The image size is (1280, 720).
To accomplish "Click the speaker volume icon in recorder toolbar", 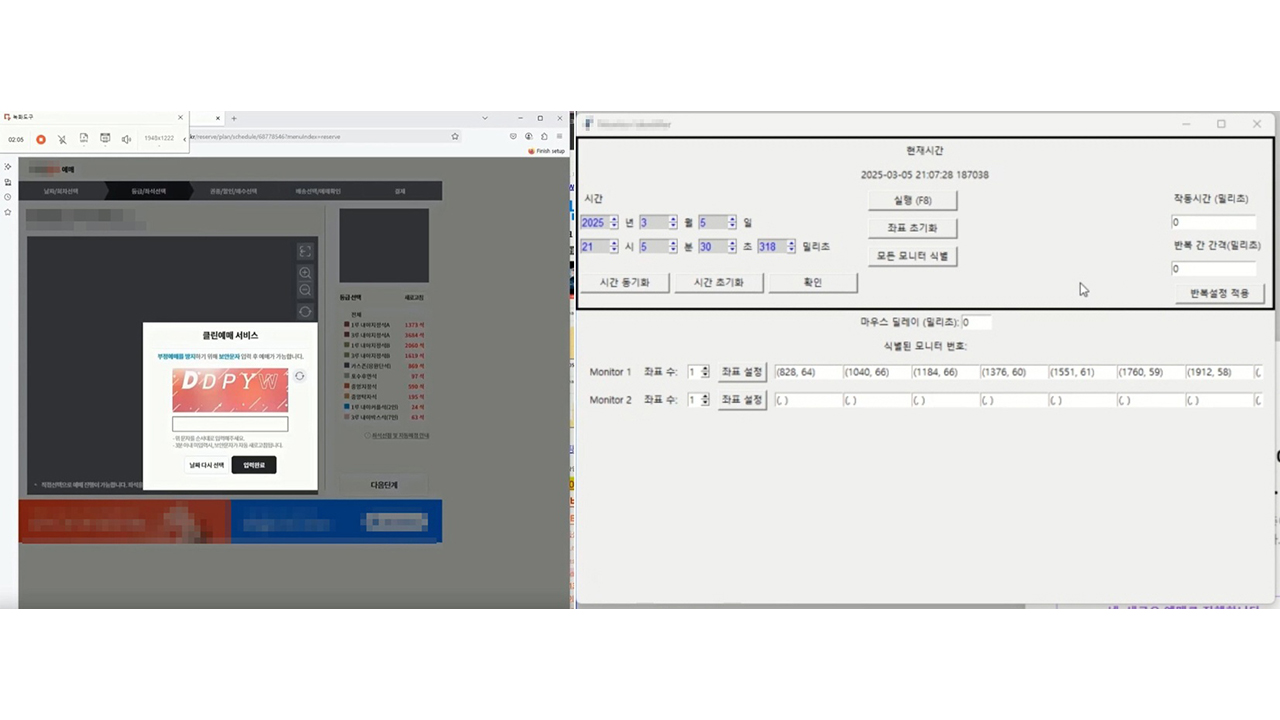I will pos(126,139).
